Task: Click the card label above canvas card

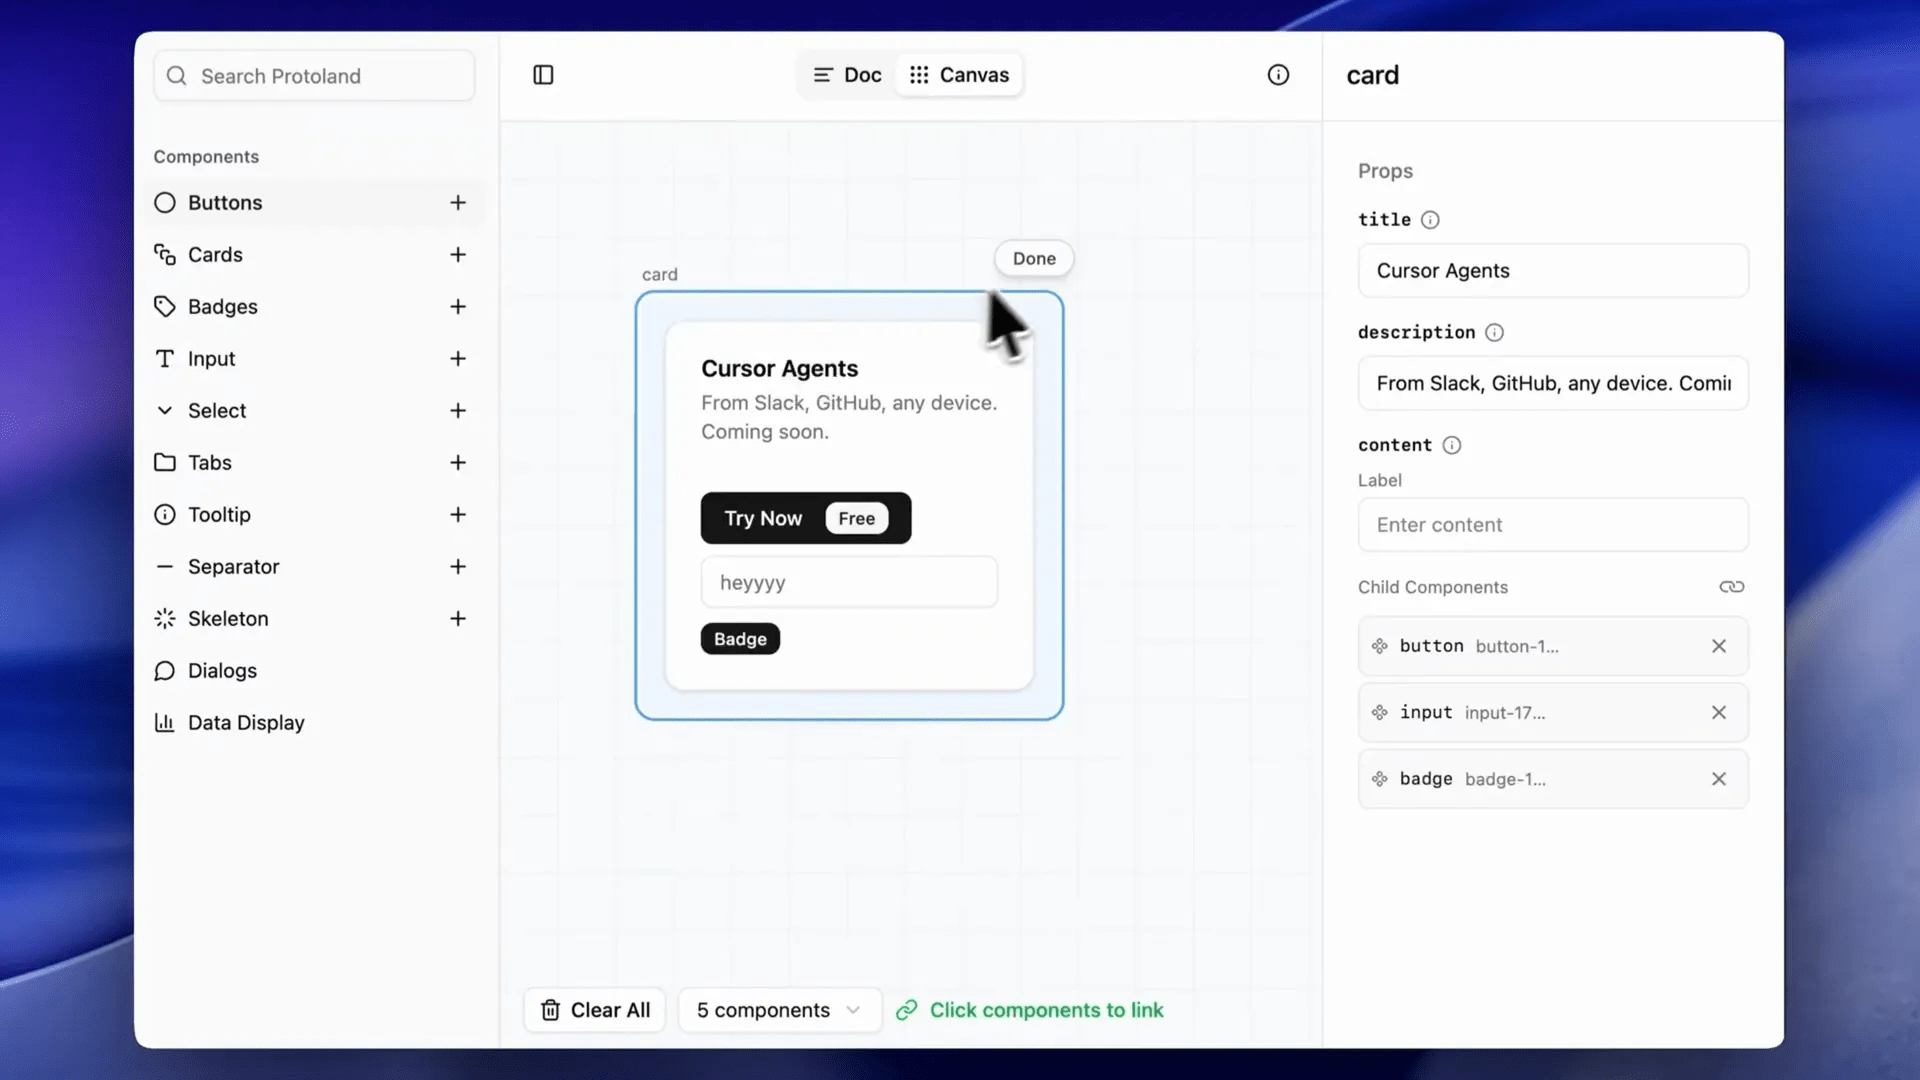Action: pos(659,274)
